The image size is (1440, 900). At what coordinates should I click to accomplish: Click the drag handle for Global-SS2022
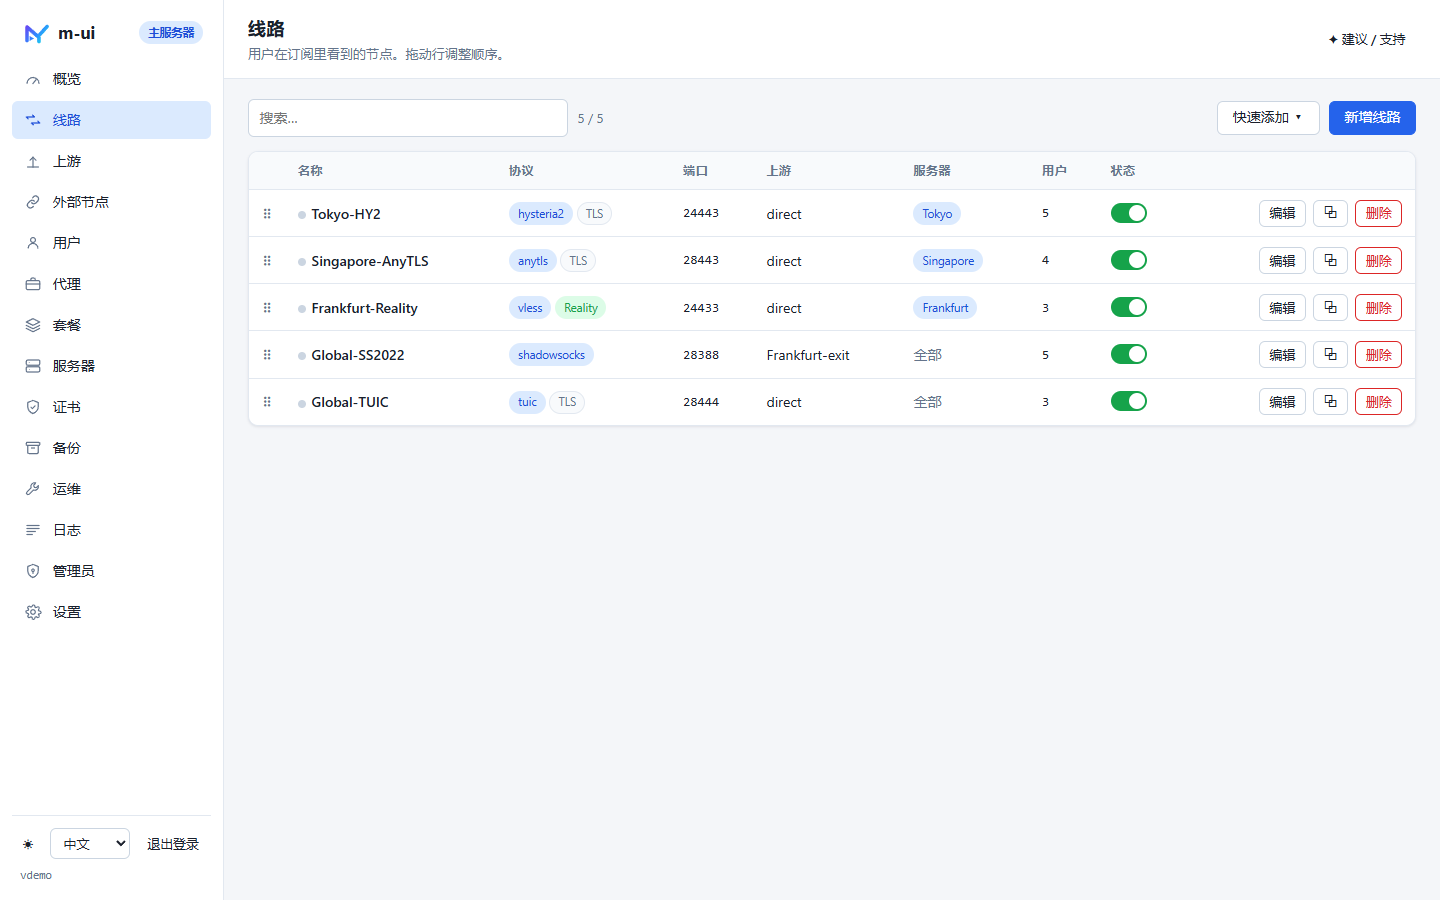267,354
